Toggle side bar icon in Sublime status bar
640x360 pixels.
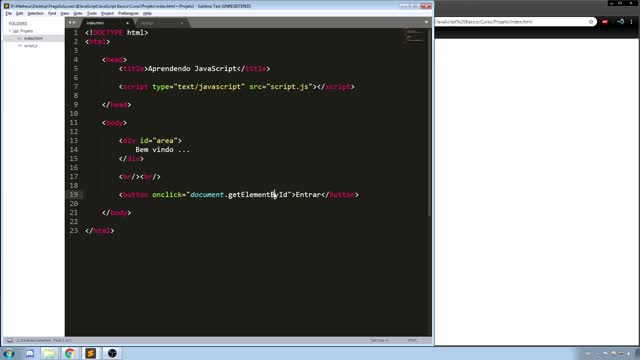pos(10,340)
